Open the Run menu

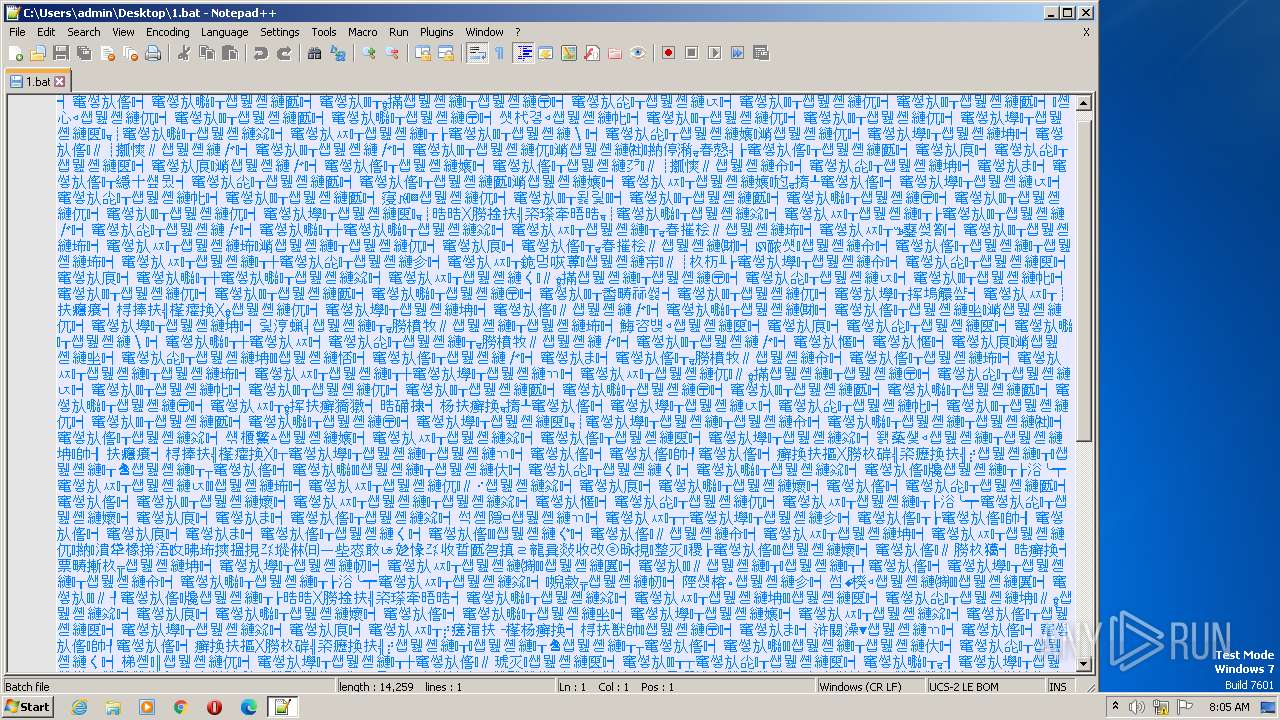(x=399, y=32)
